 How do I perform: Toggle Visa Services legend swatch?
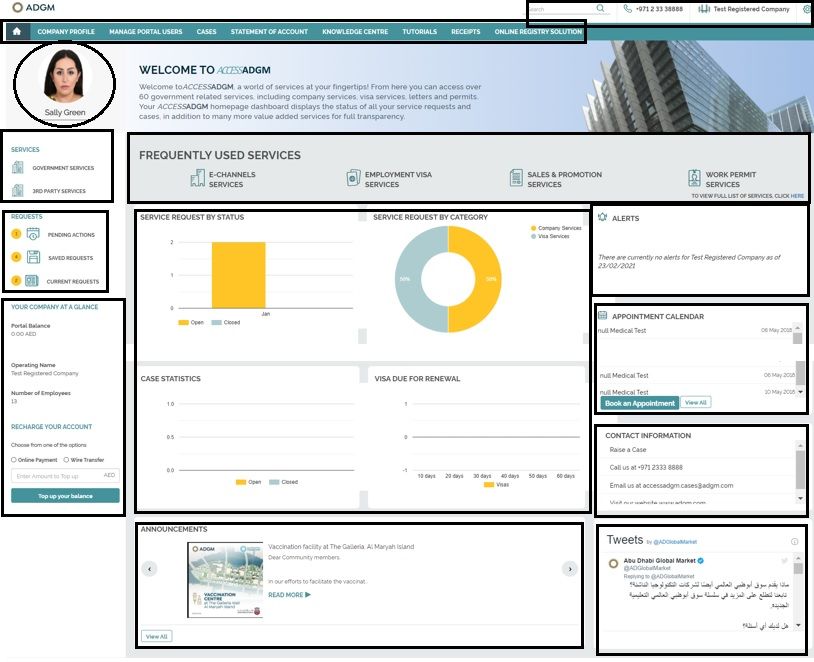click(533, 236)
